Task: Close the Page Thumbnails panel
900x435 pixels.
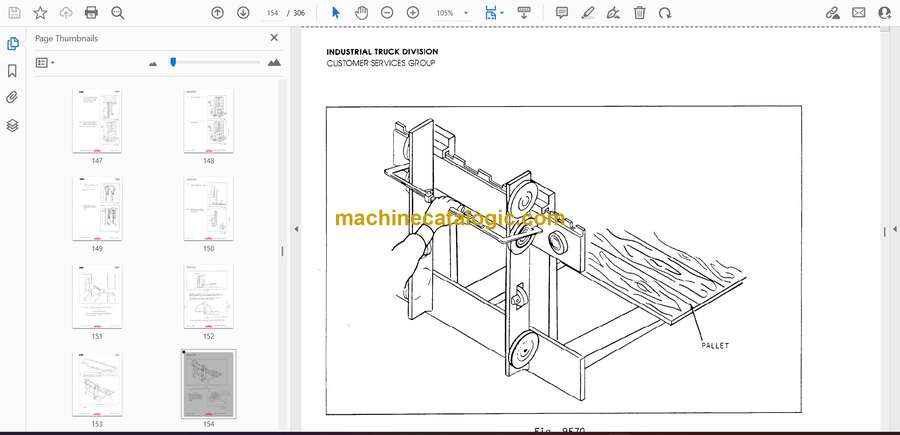Action: tap(274, 38)
